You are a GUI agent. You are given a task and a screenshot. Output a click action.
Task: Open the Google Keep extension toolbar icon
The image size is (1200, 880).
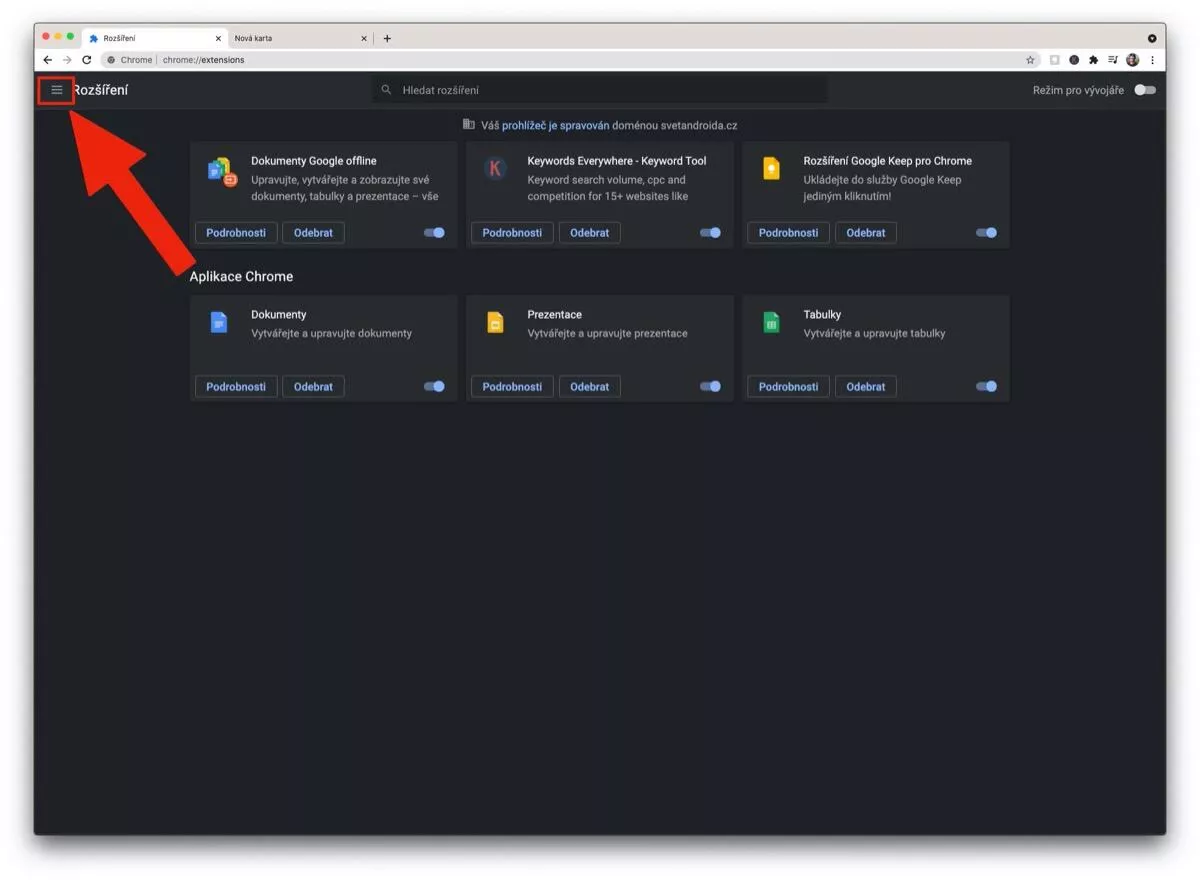pyautogui.click(x=1054, y=60)
